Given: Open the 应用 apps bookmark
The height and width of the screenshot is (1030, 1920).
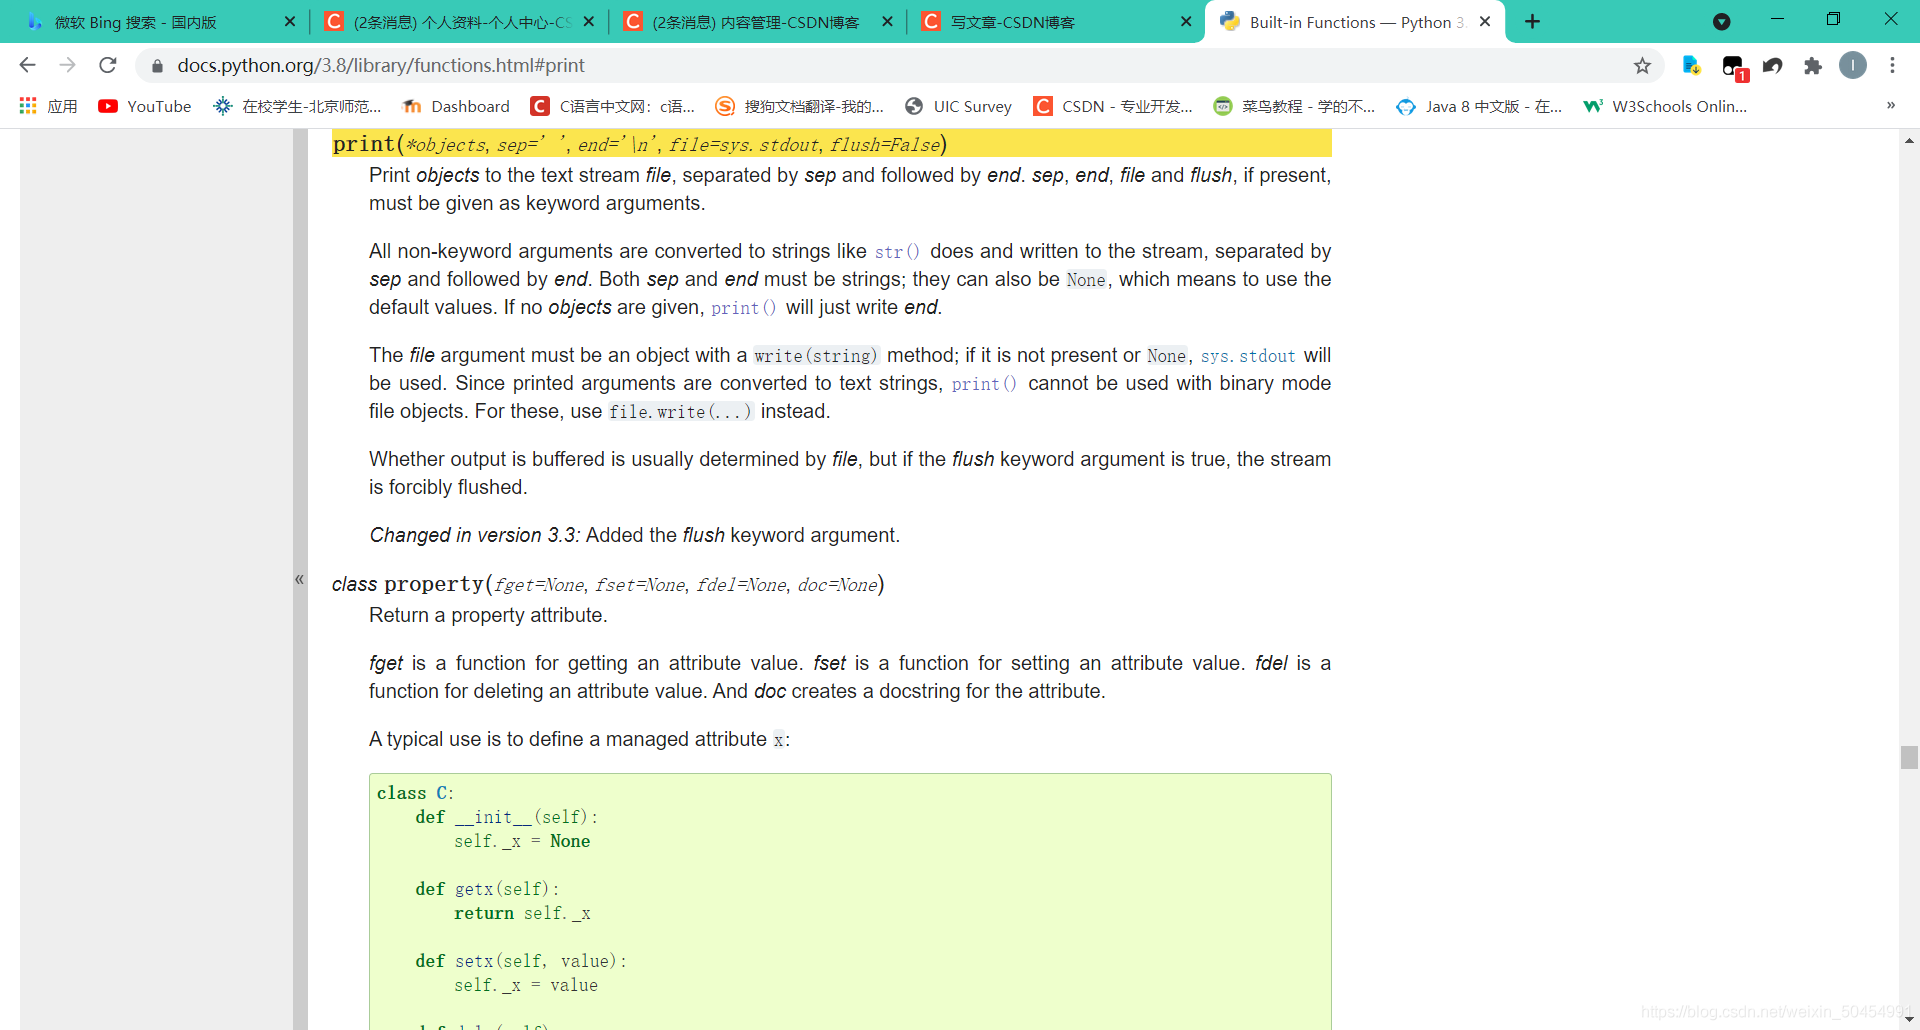Looking at the screenshot, I should click(x=48, y=106).
